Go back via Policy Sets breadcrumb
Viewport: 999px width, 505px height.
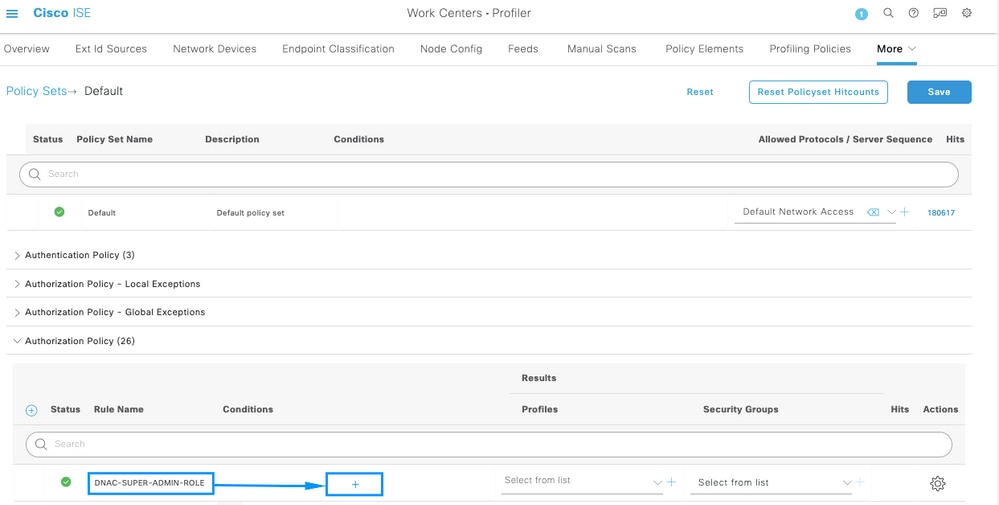(x=36, y=91)
